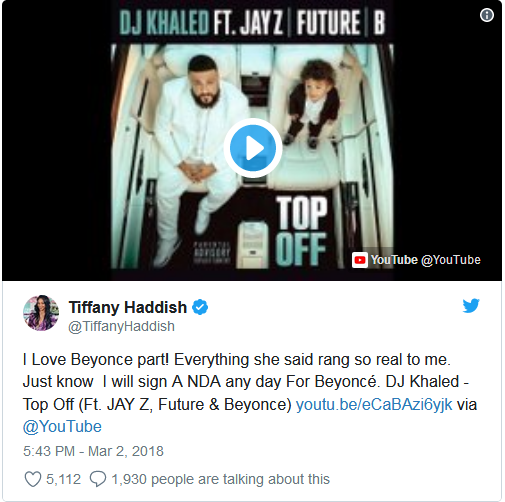
Task: Click the TOP OFF title on the cover
Action: tap(301, 231)
